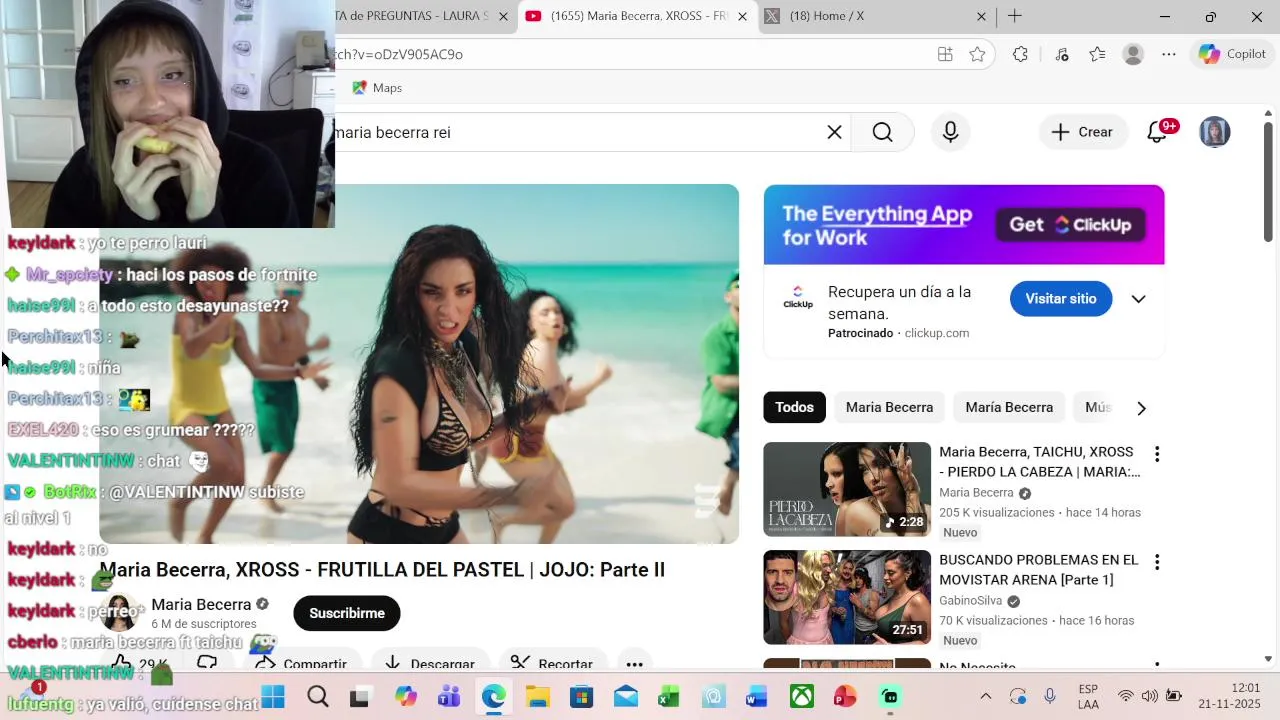Open Microsoft Teams on taskbar
This screenshot has height=720, width=1280.
pos(449,696)
